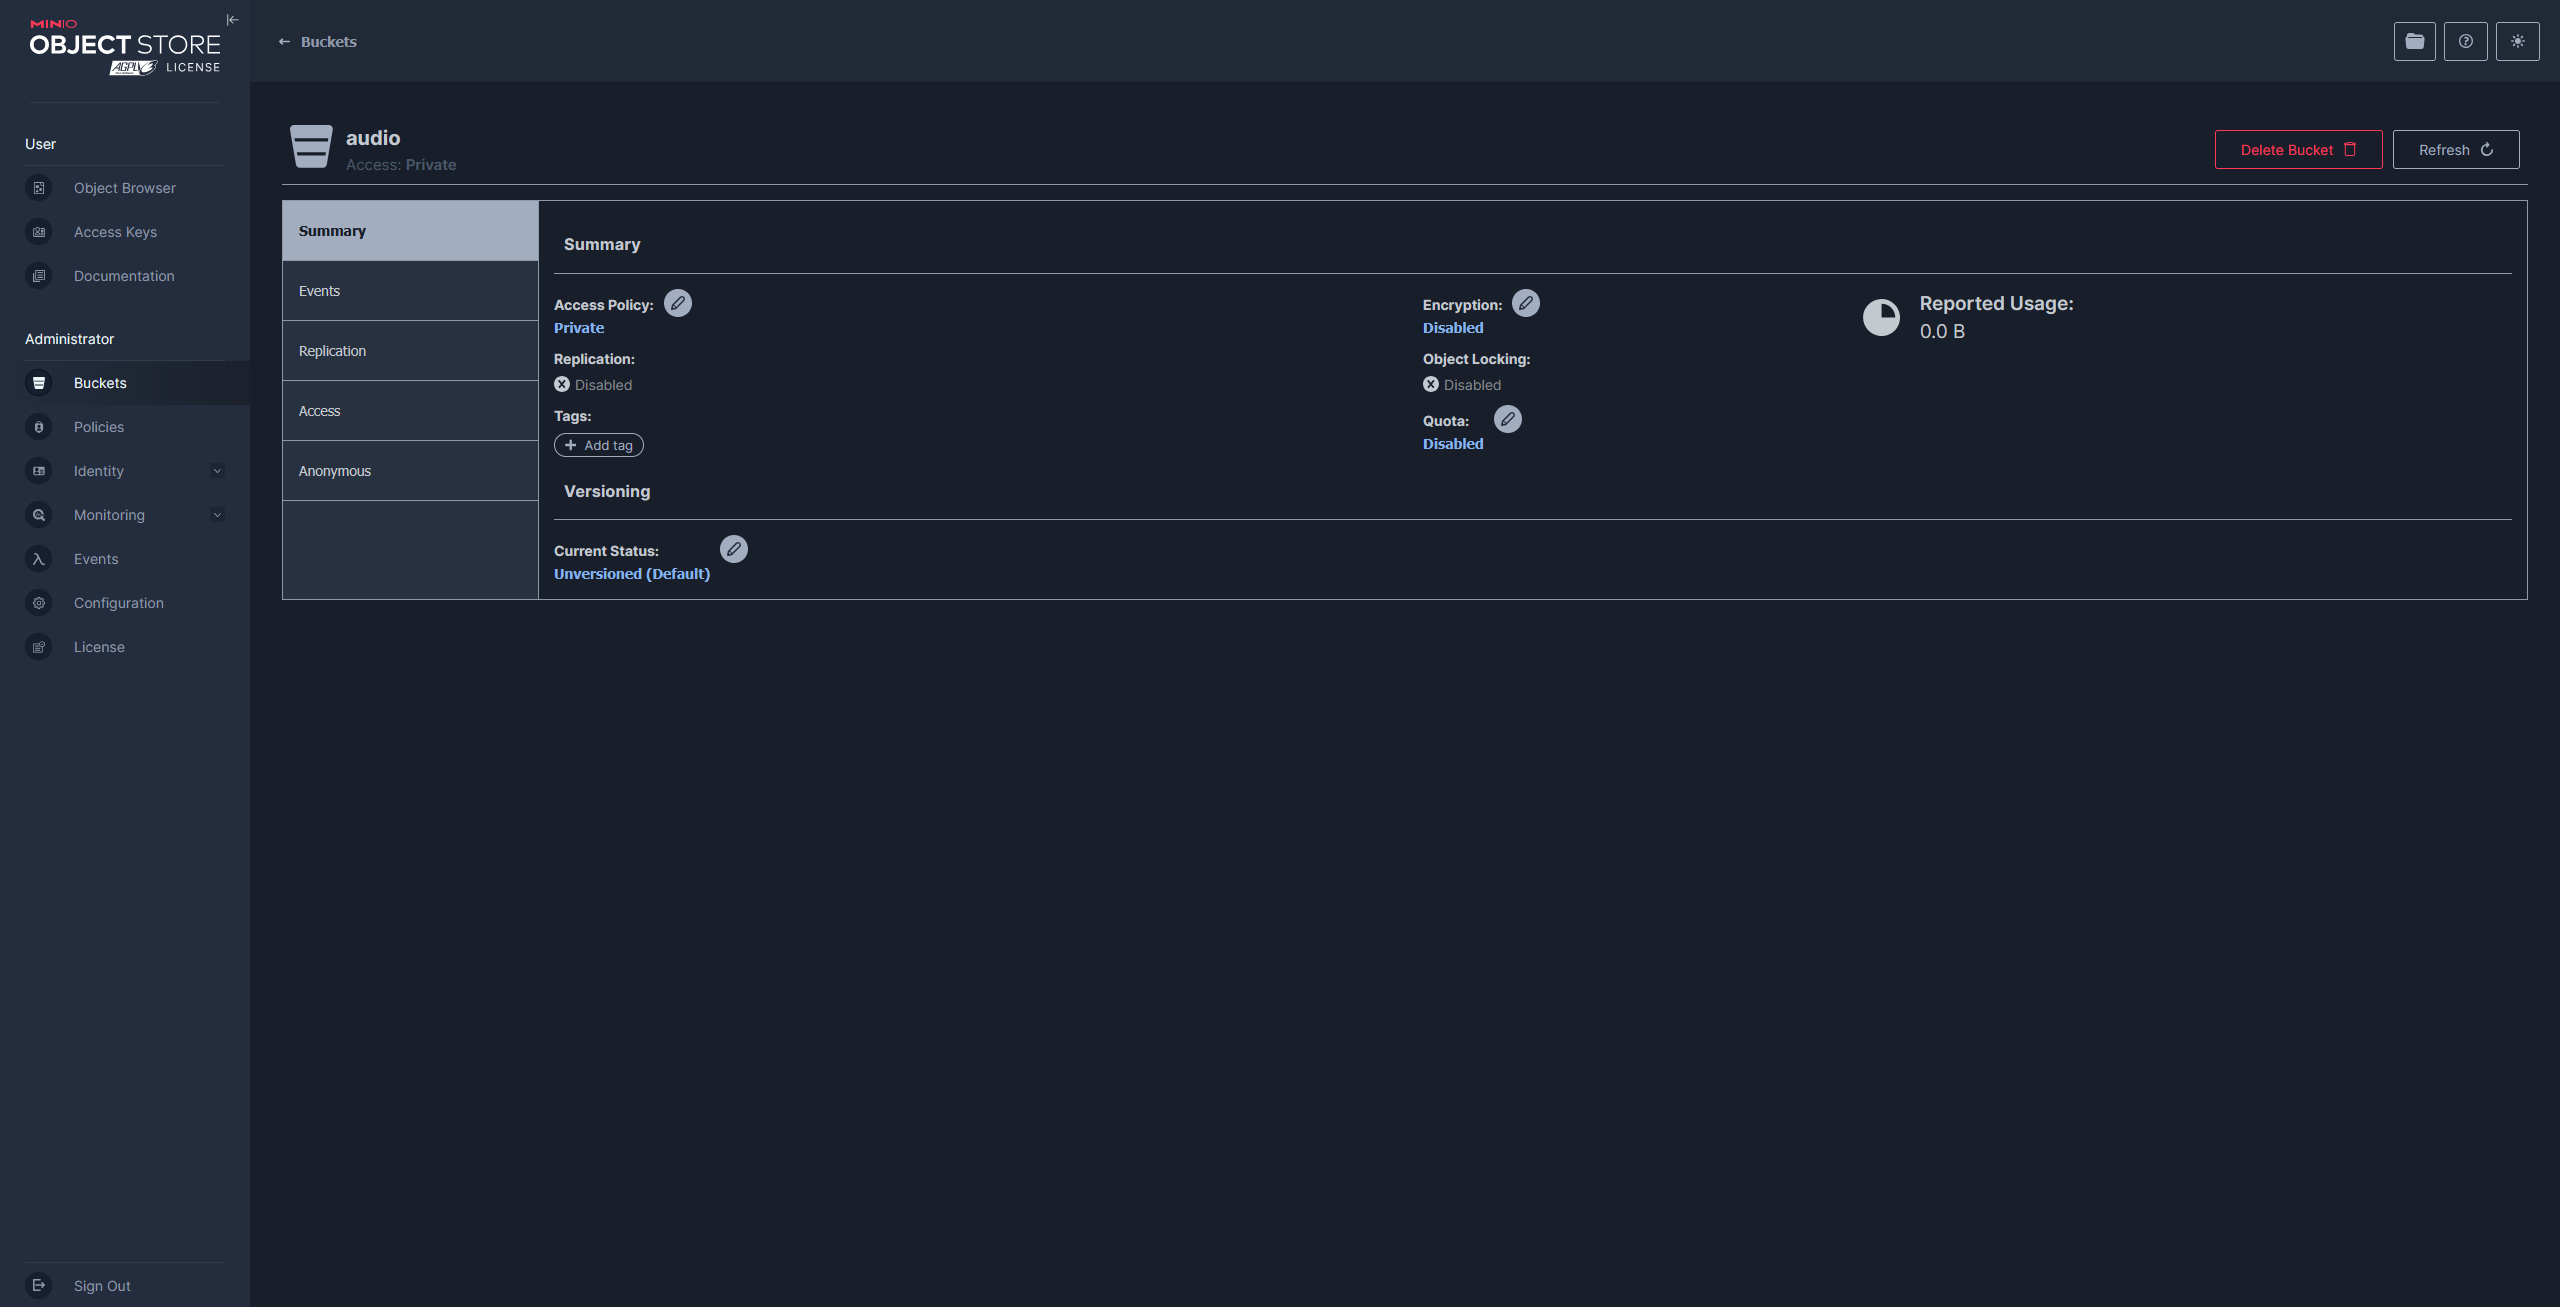This screenshot has width=2560, height=1307.
Task: Toggle light/dark theme sun icon
Action: 2518,41
